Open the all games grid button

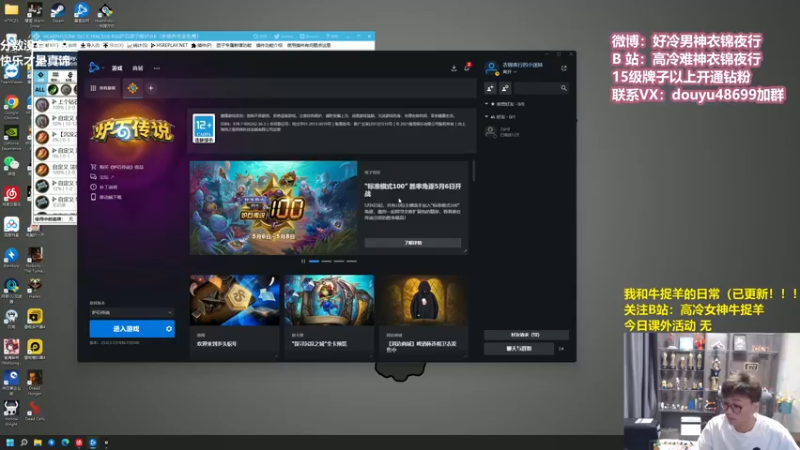point(104,88)
